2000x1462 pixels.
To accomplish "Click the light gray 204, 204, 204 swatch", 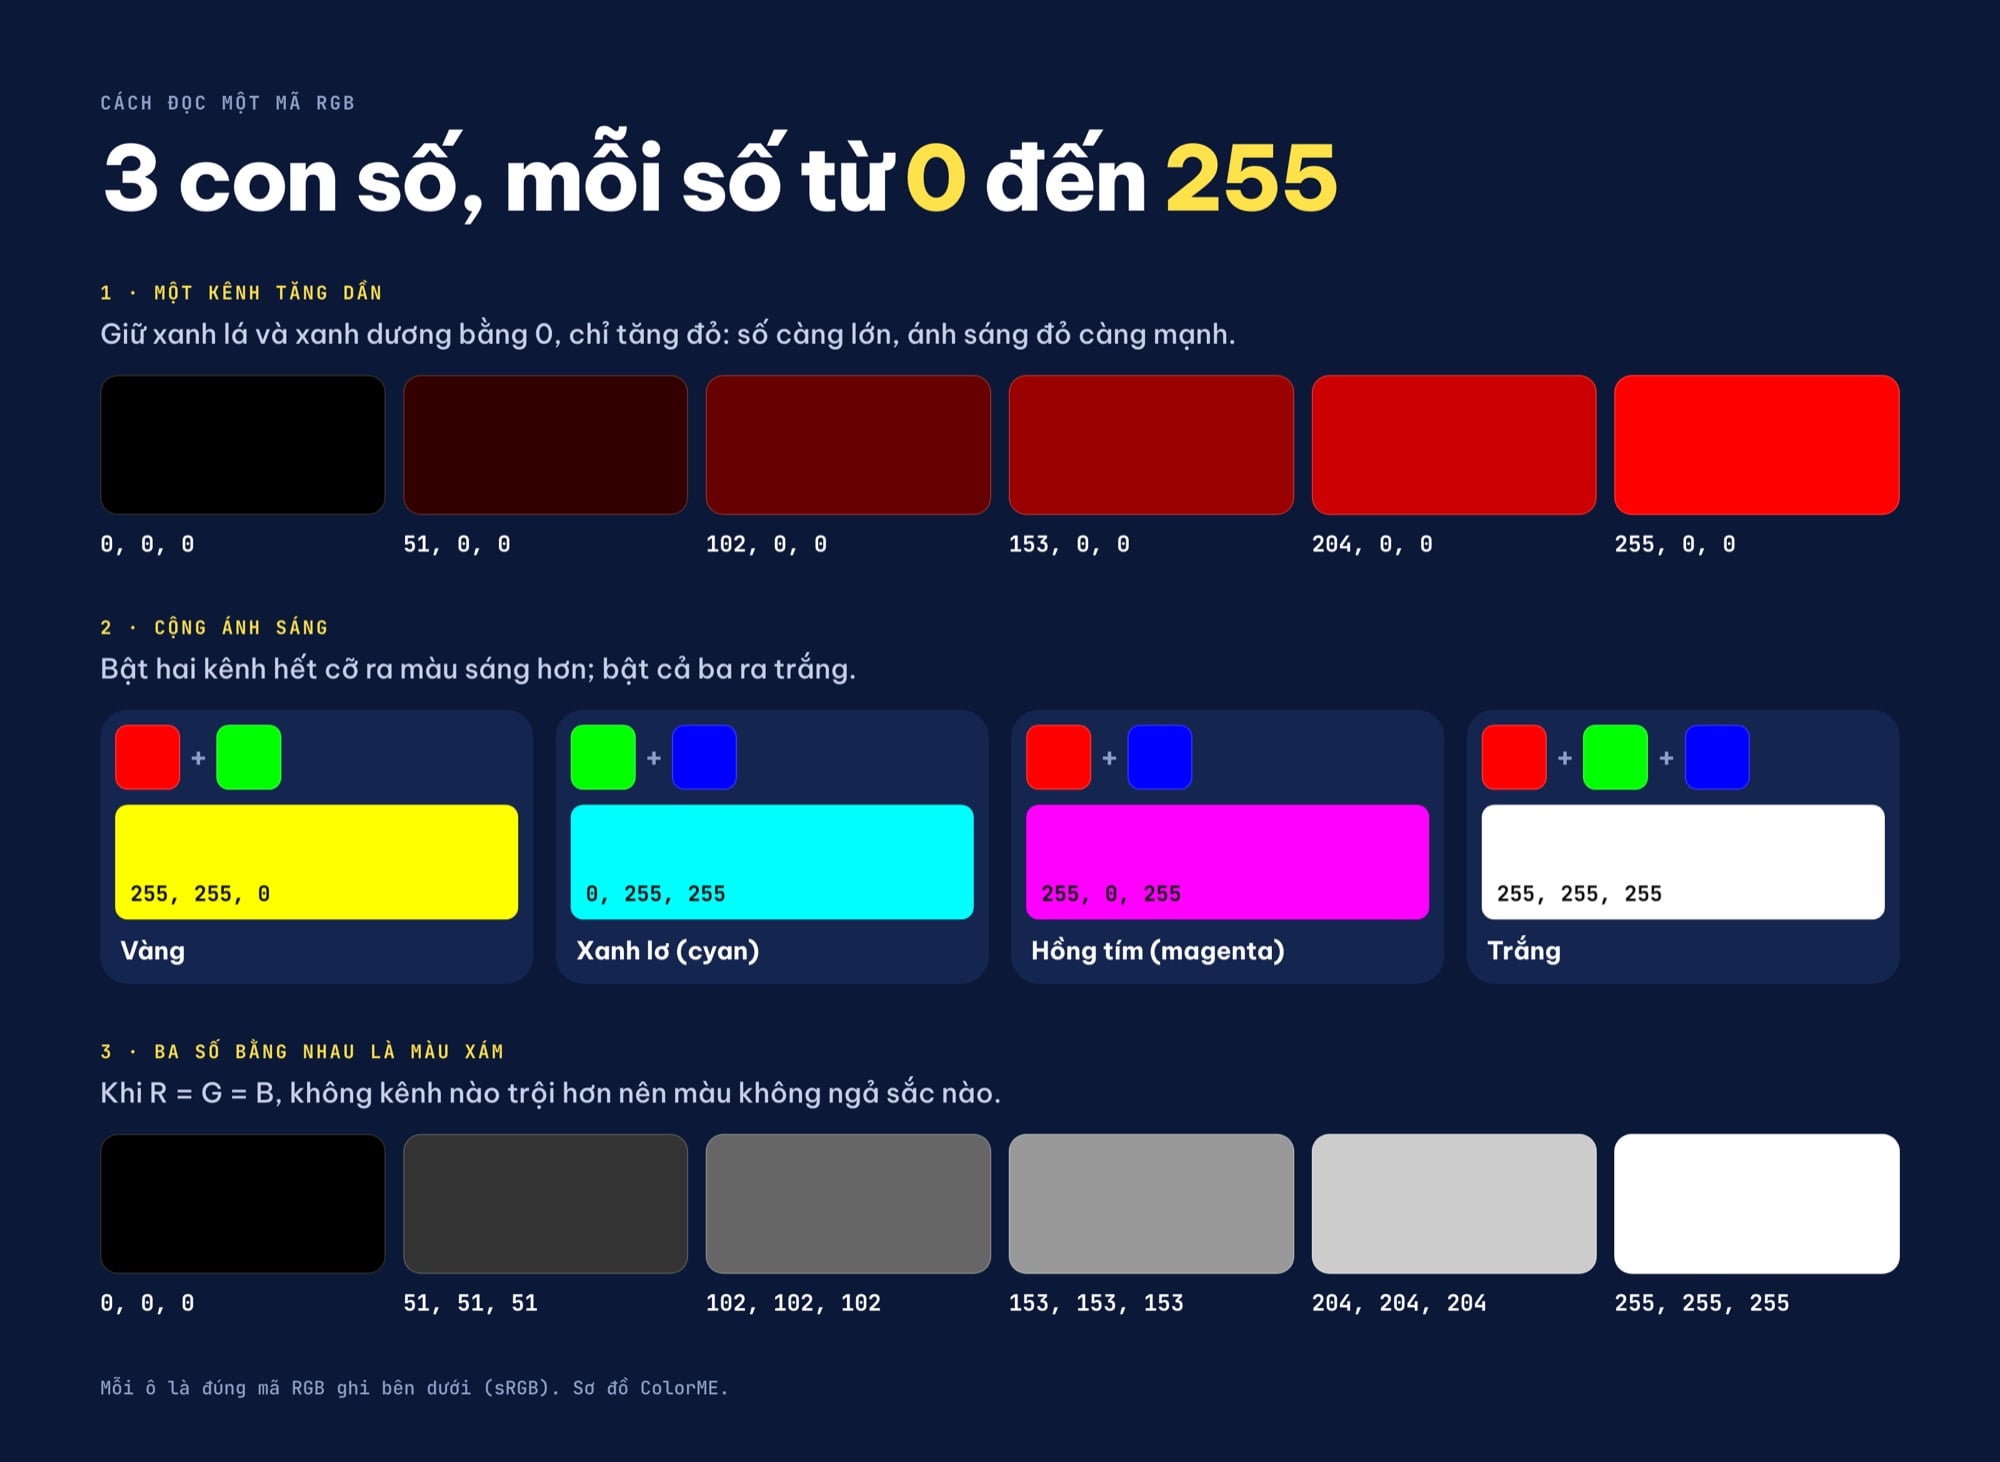I will point(1454,1204).
